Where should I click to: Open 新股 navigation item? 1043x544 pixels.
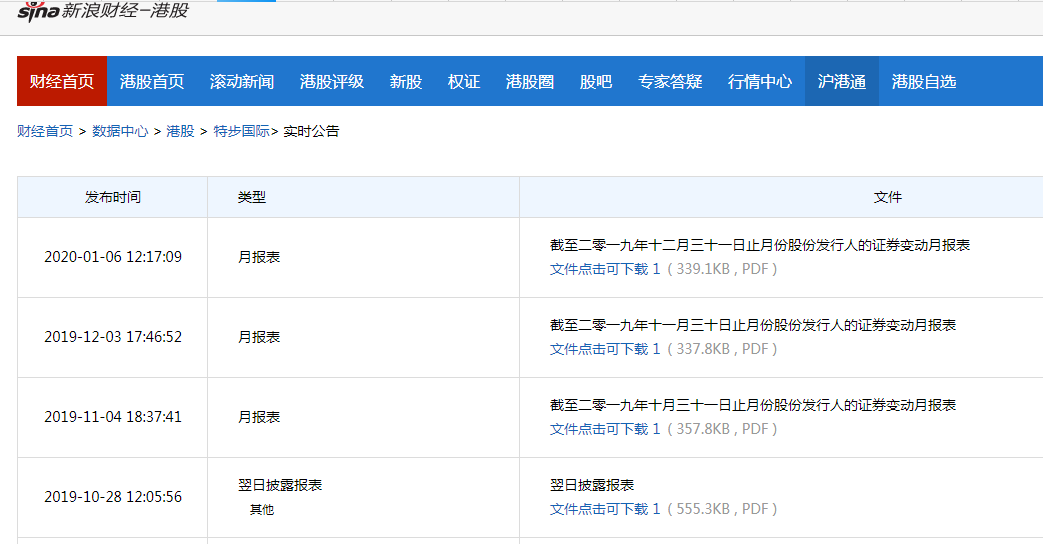click(x=406, y=81)
